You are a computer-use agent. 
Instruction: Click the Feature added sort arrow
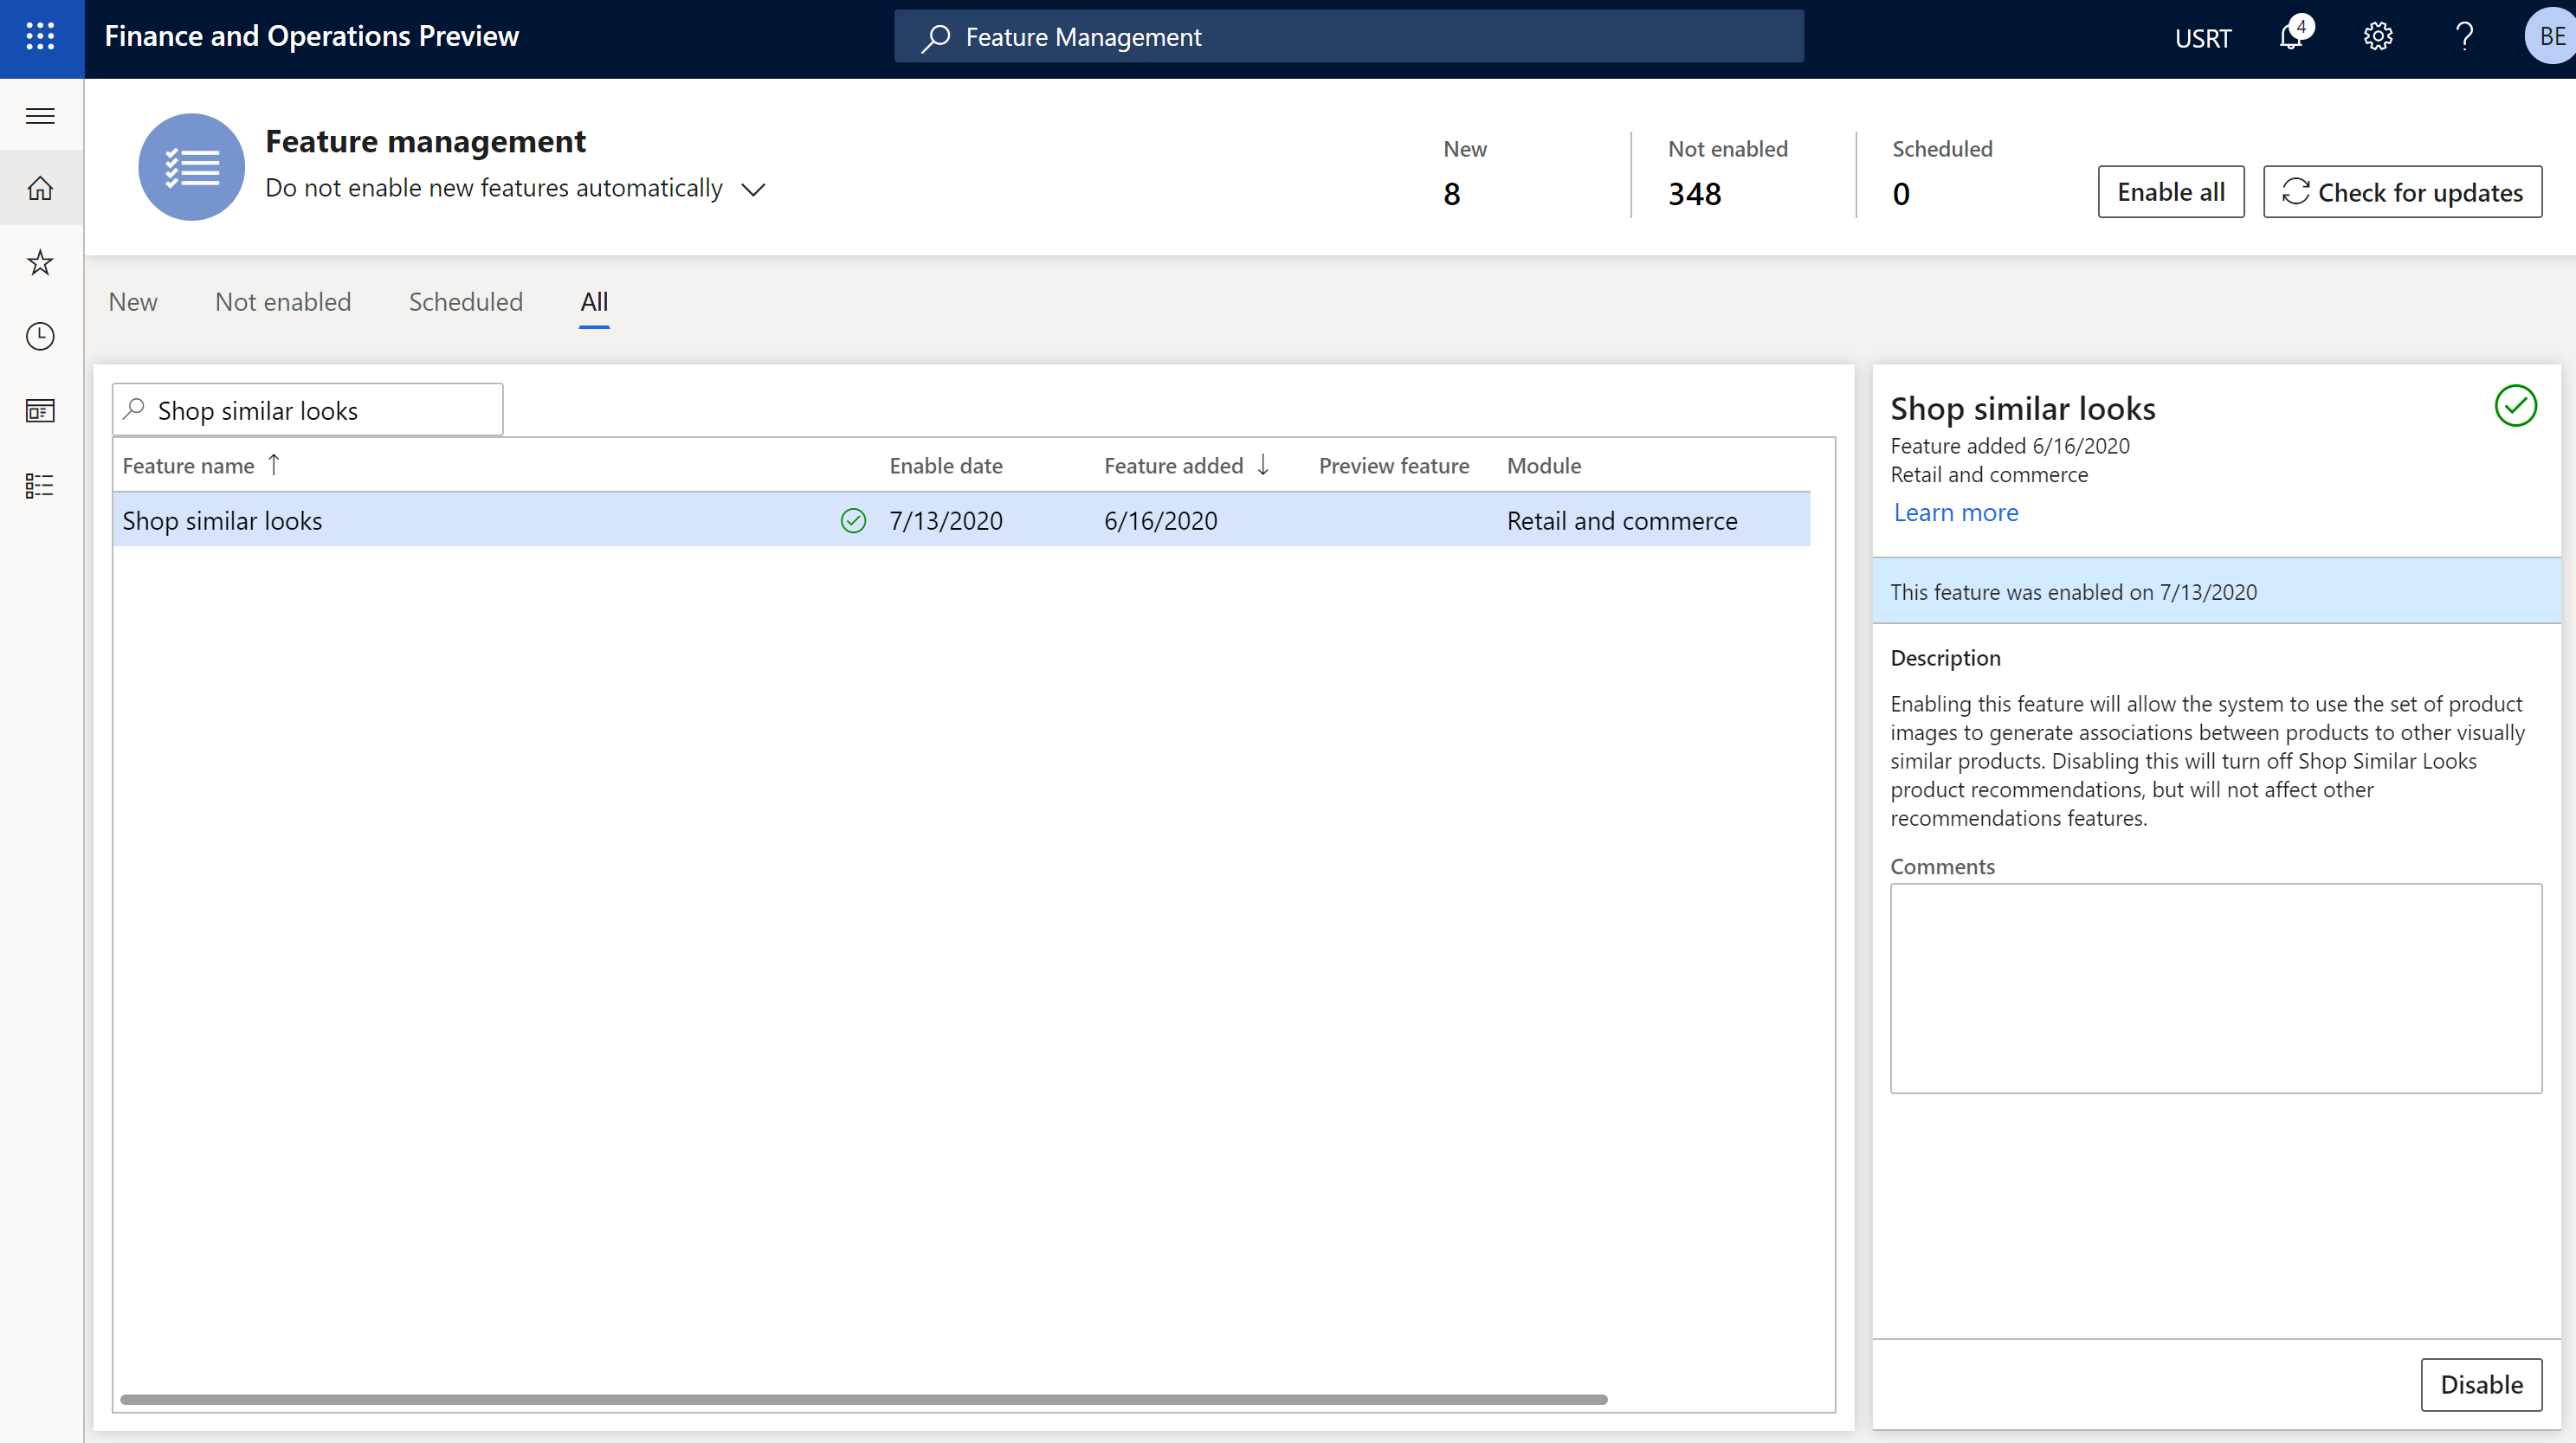1265,463
